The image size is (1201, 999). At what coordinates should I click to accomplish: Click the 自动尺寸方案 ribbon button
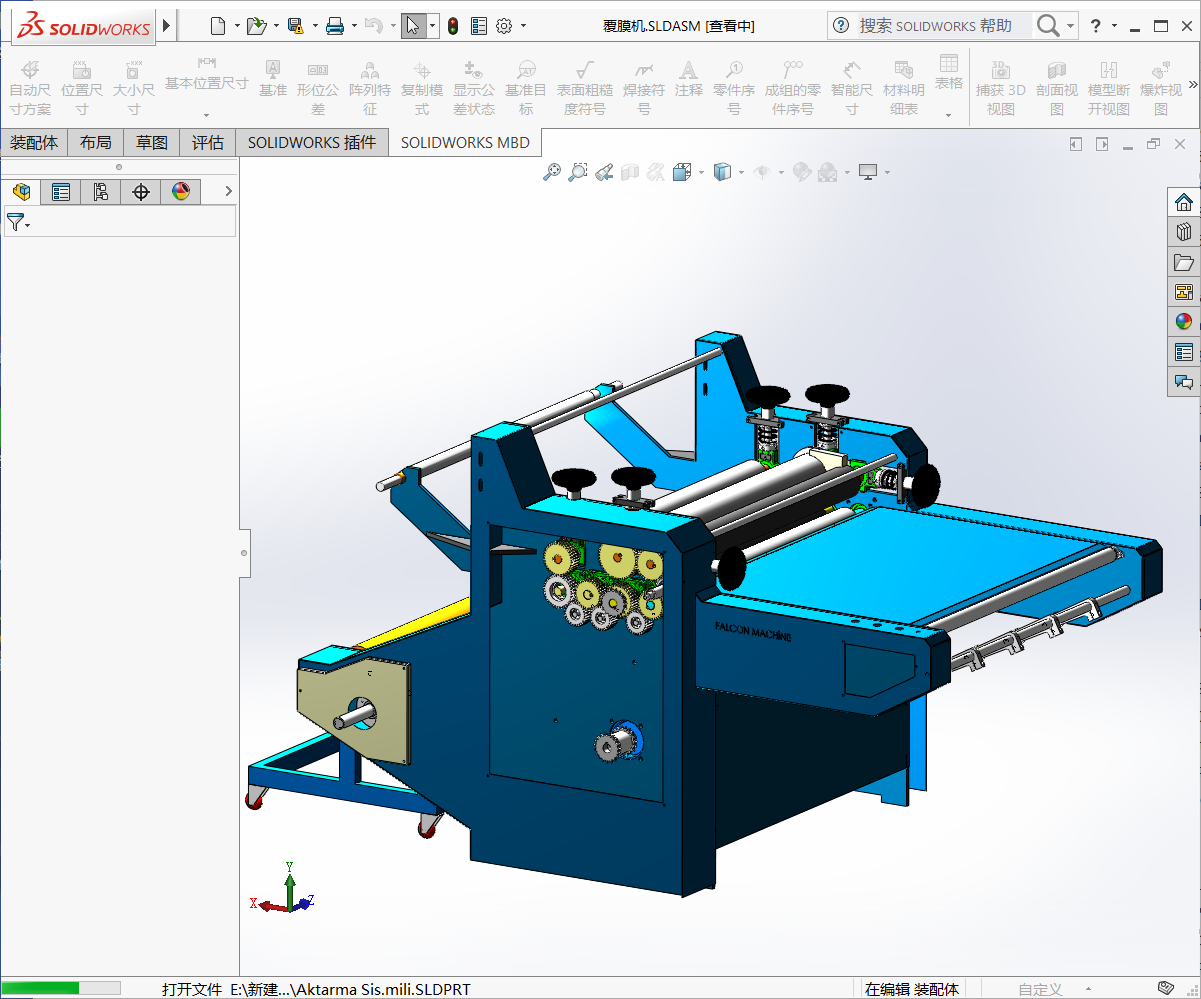tap(30, 87)
